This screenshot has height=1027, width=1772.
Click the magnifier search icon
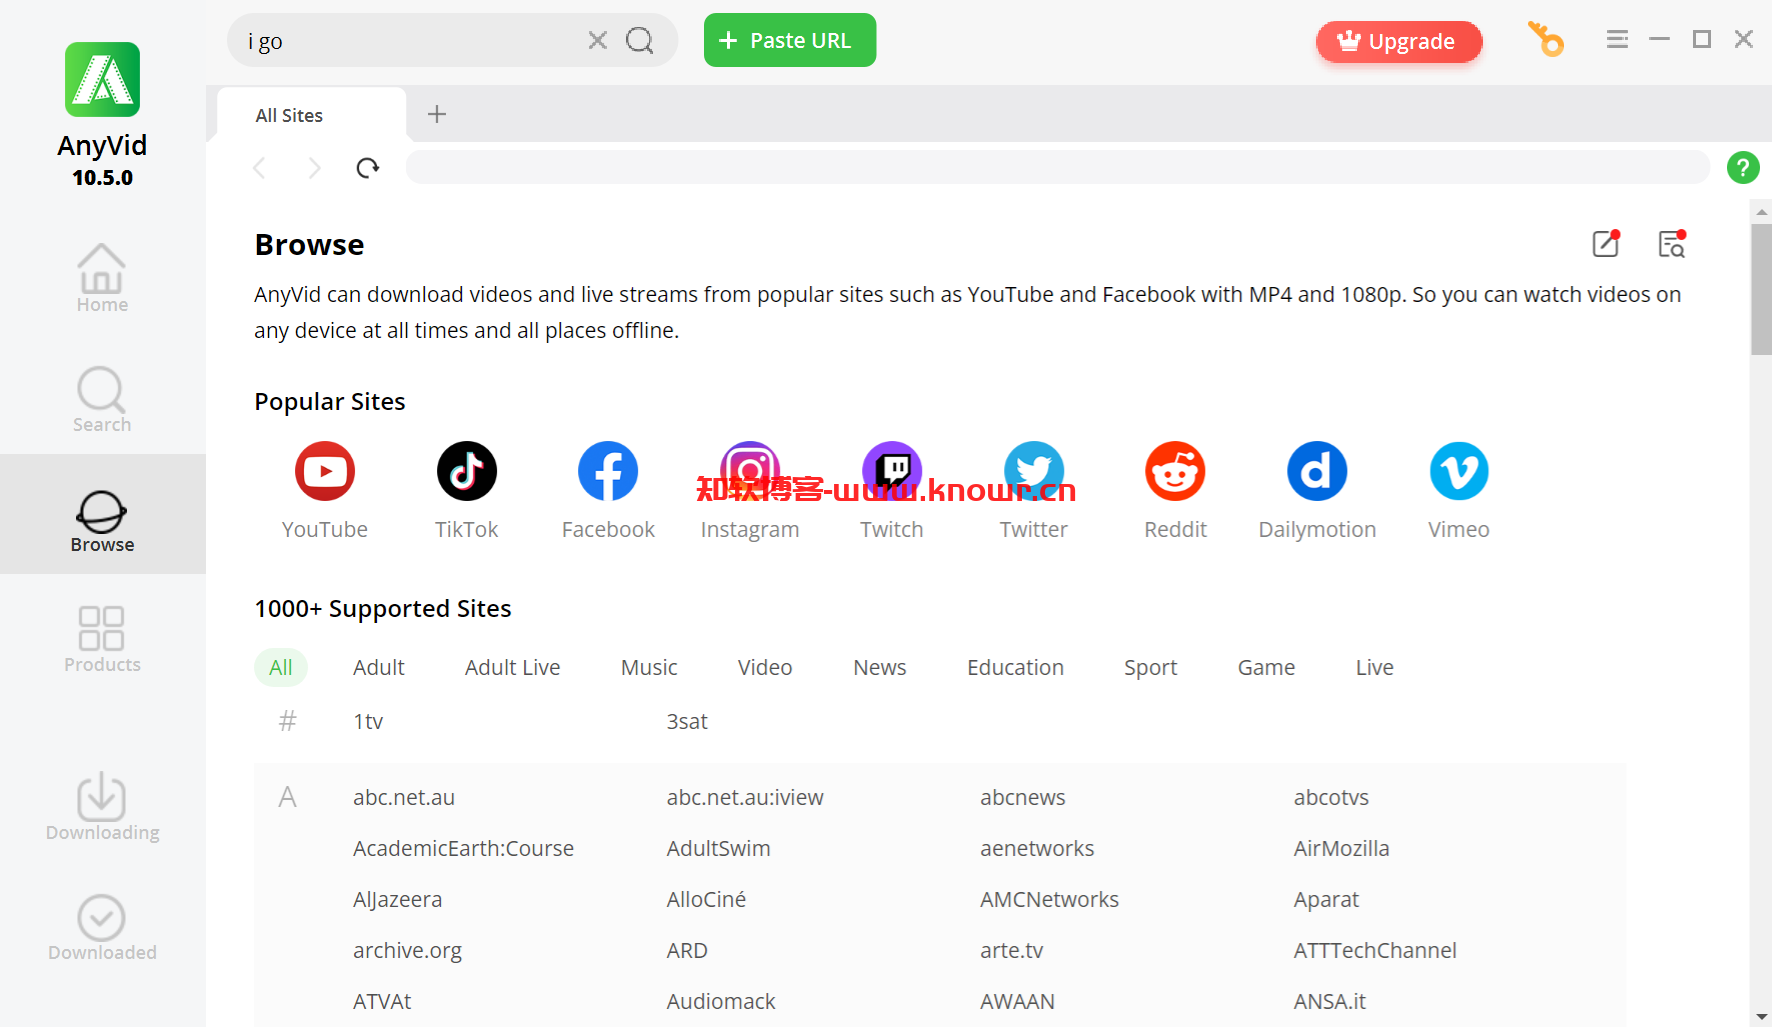pos(640,40)
